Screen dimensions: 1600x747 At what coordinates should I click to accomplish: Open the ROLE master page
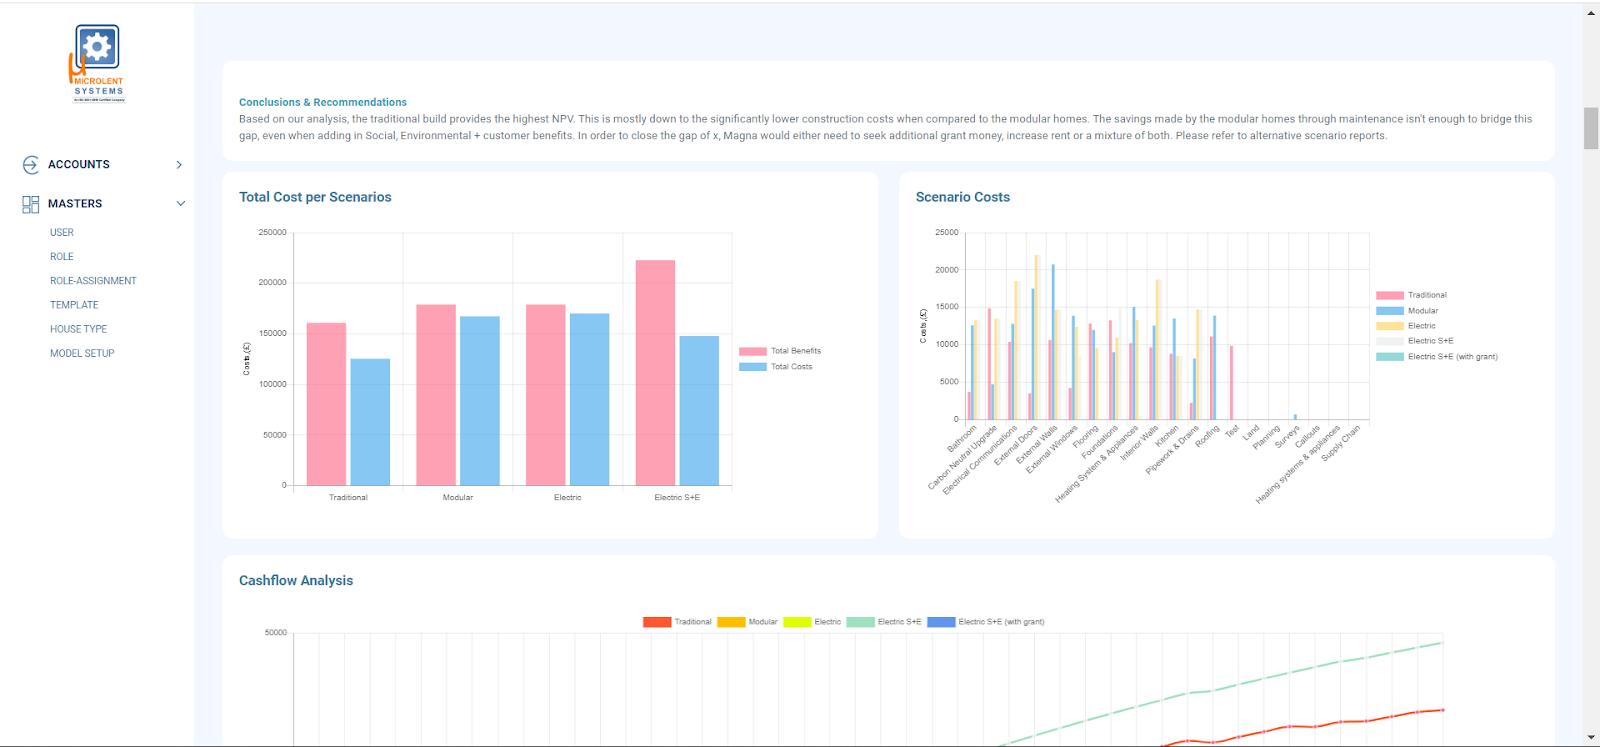tap(62, 257)
